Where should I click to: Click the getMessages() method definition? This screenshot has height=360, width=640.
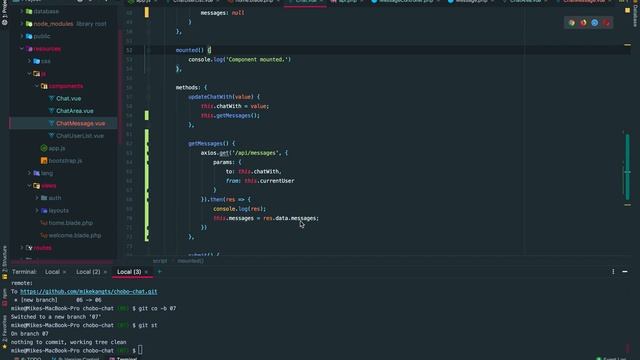[x=208, y=143]
